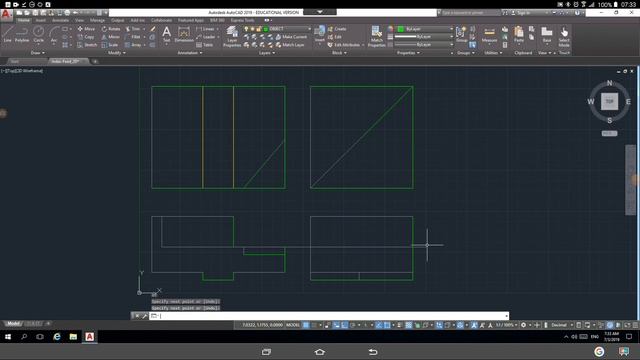
Task: Open the Home ribbon tab
Action: pyautogui.click(x=23, y=20)
